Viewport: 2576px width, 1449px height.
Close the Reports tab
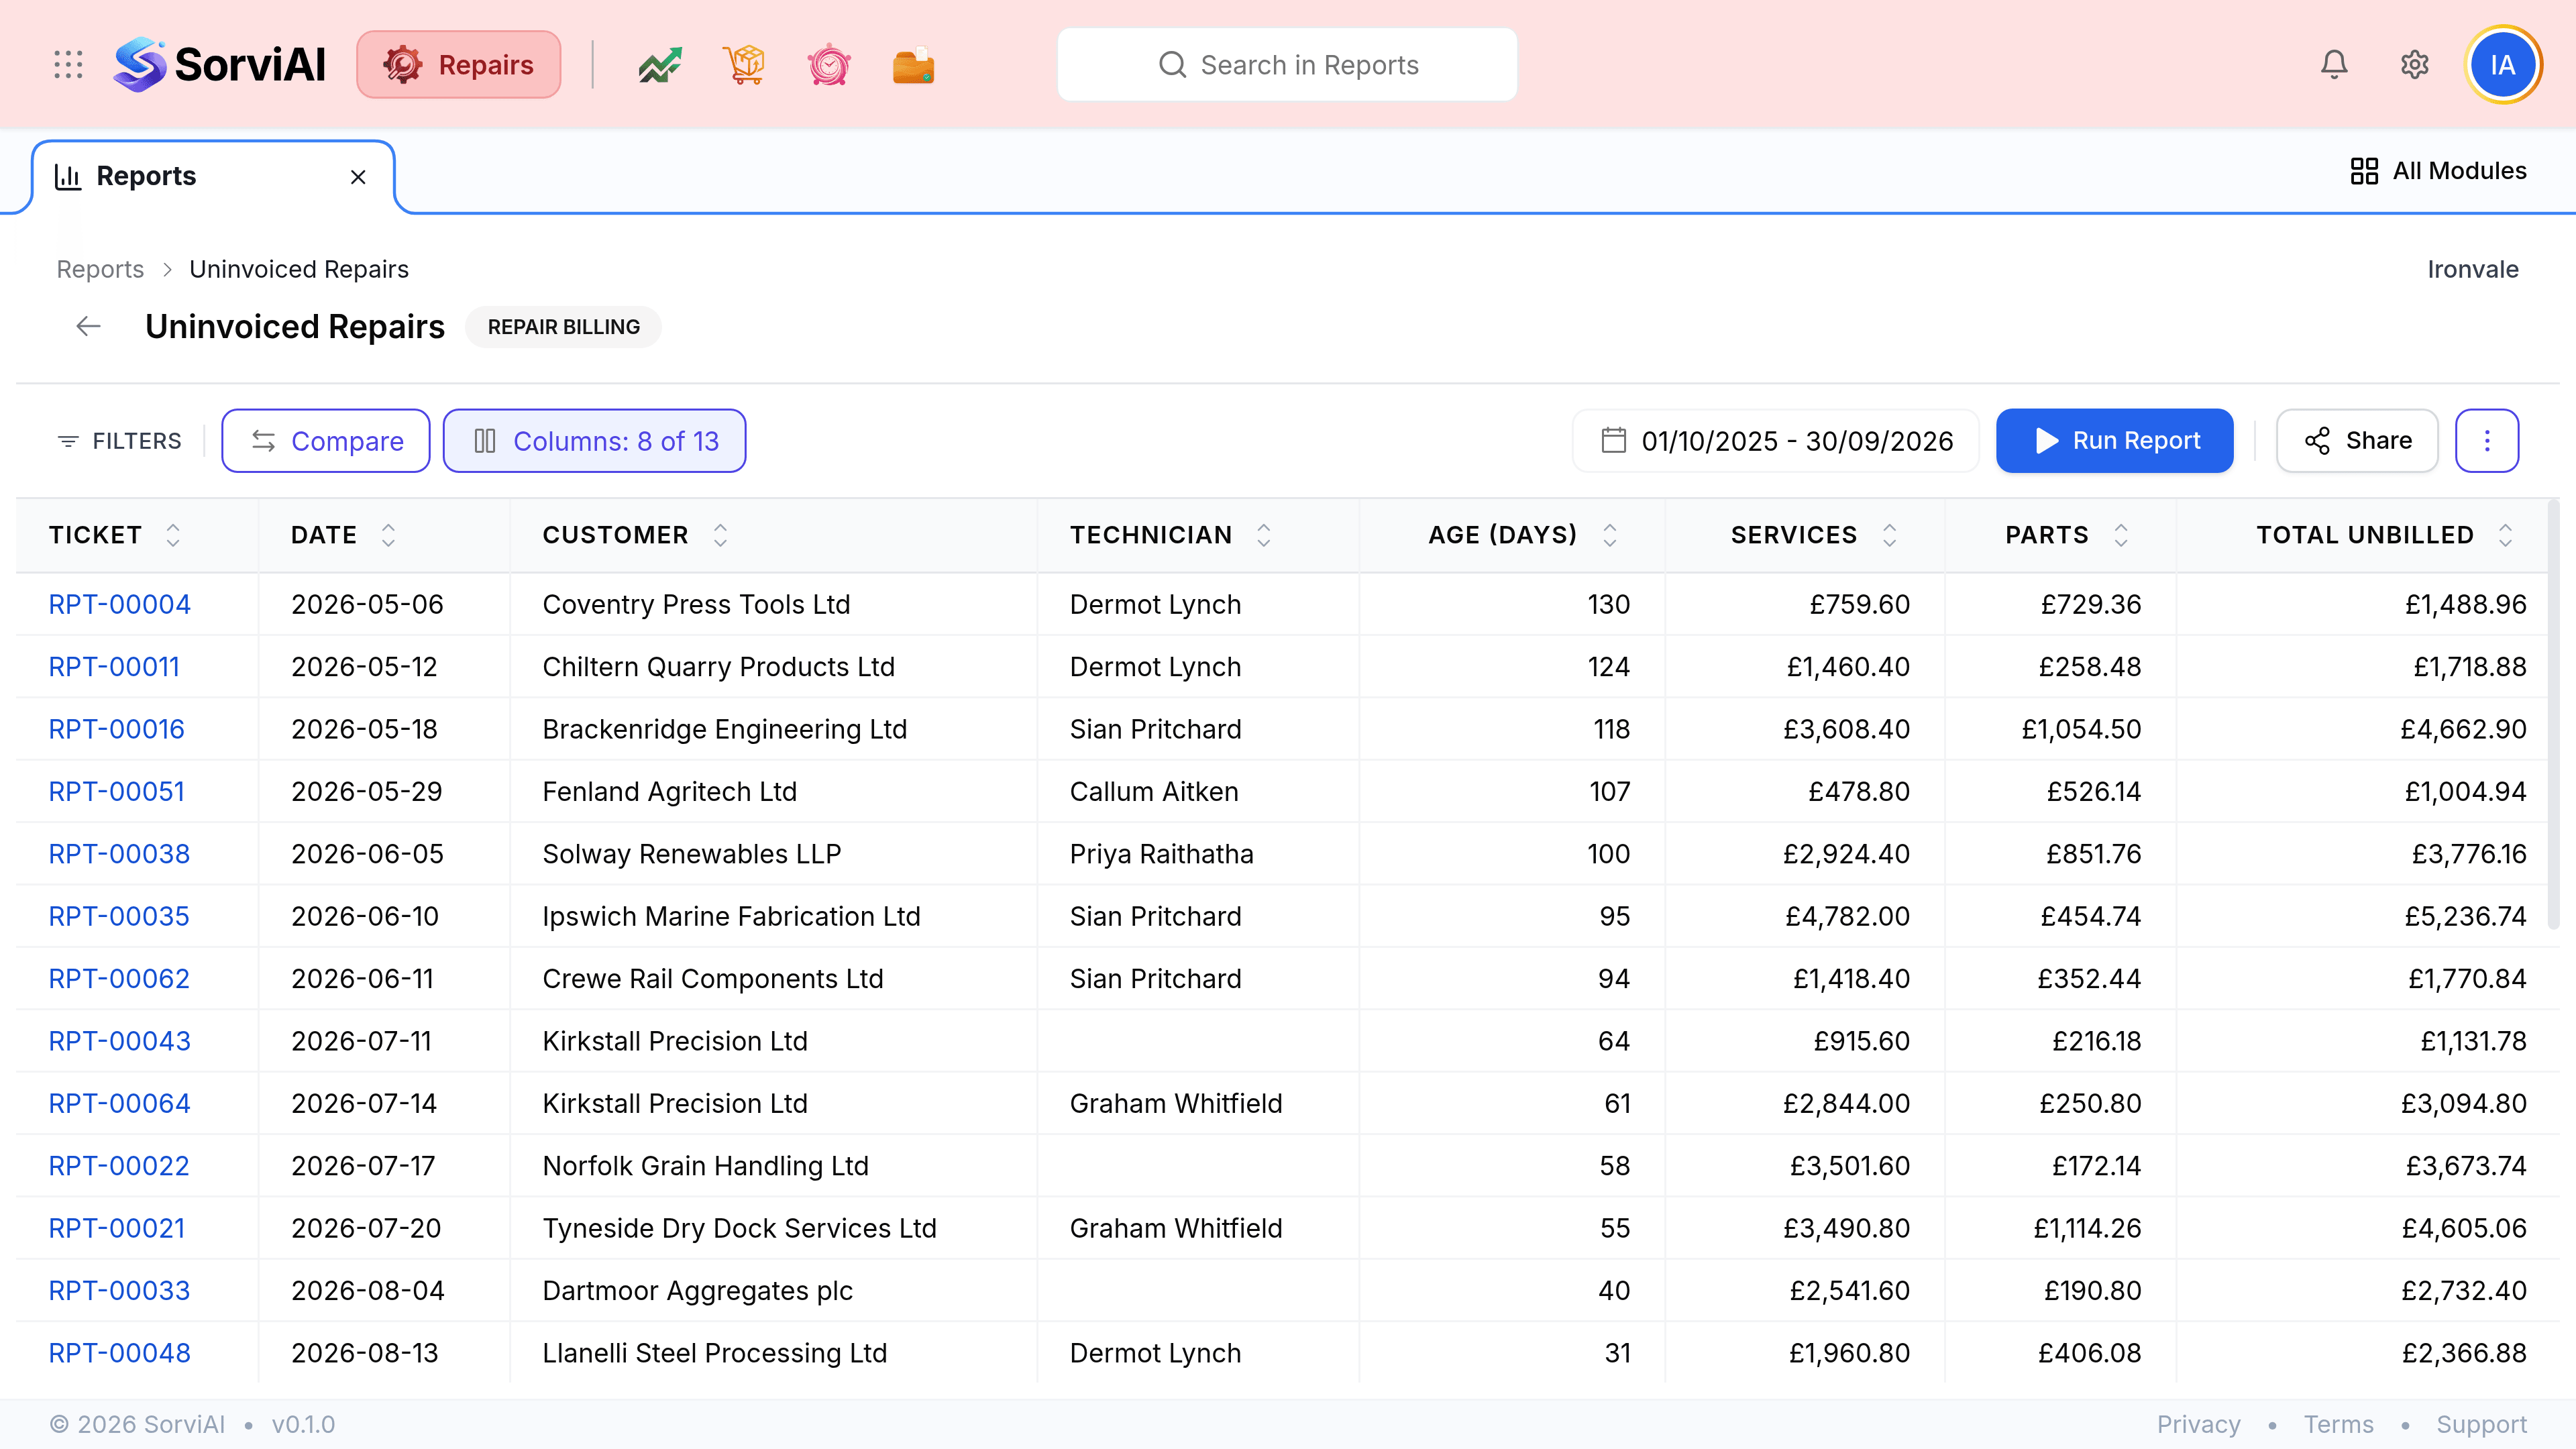point(358,177)
